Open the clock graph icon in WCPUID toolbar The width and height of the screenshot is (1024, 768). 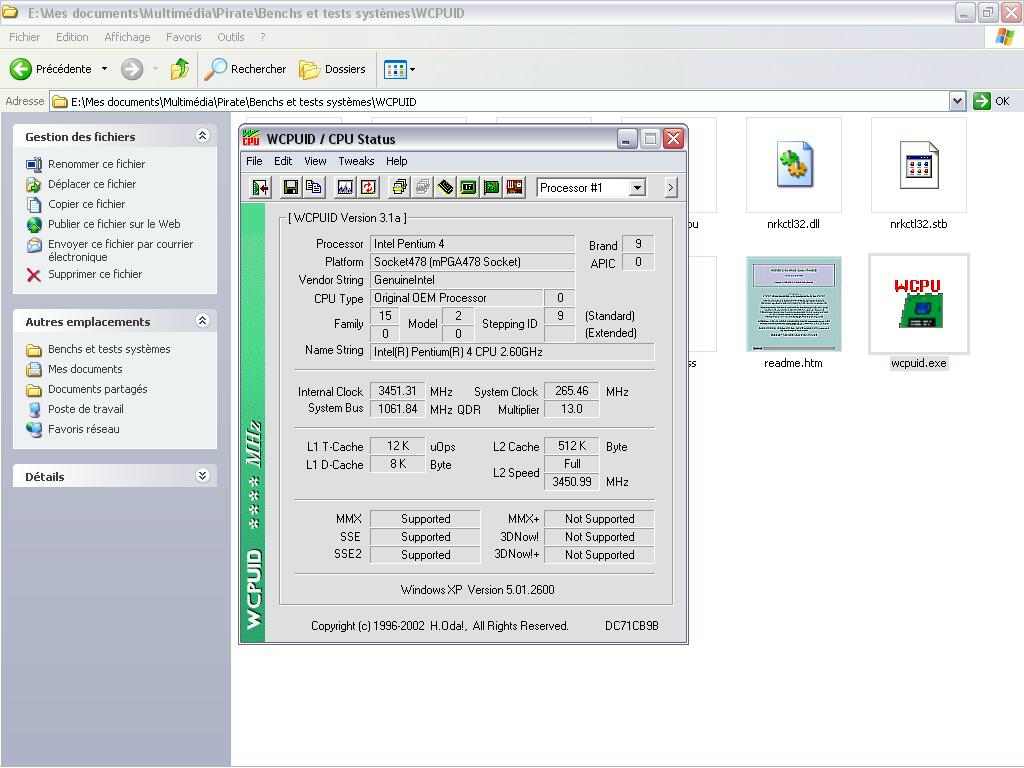coord(345,188)
